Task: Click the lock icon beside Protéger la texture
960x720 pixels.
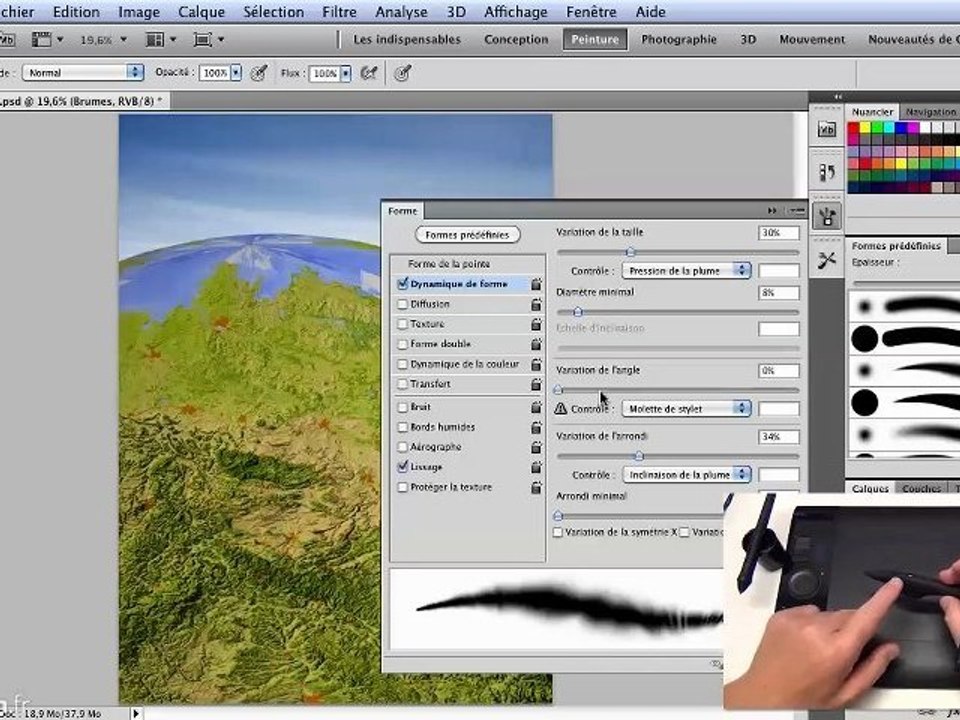Action: 536,487
